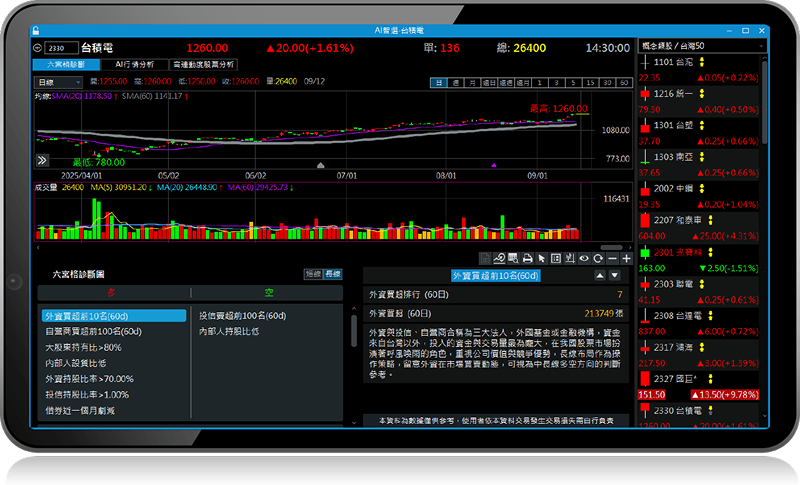The width and height of the screenshot is (800, 485).
Task: Click the green candlestick icon beside 2301
Action: 644,252
